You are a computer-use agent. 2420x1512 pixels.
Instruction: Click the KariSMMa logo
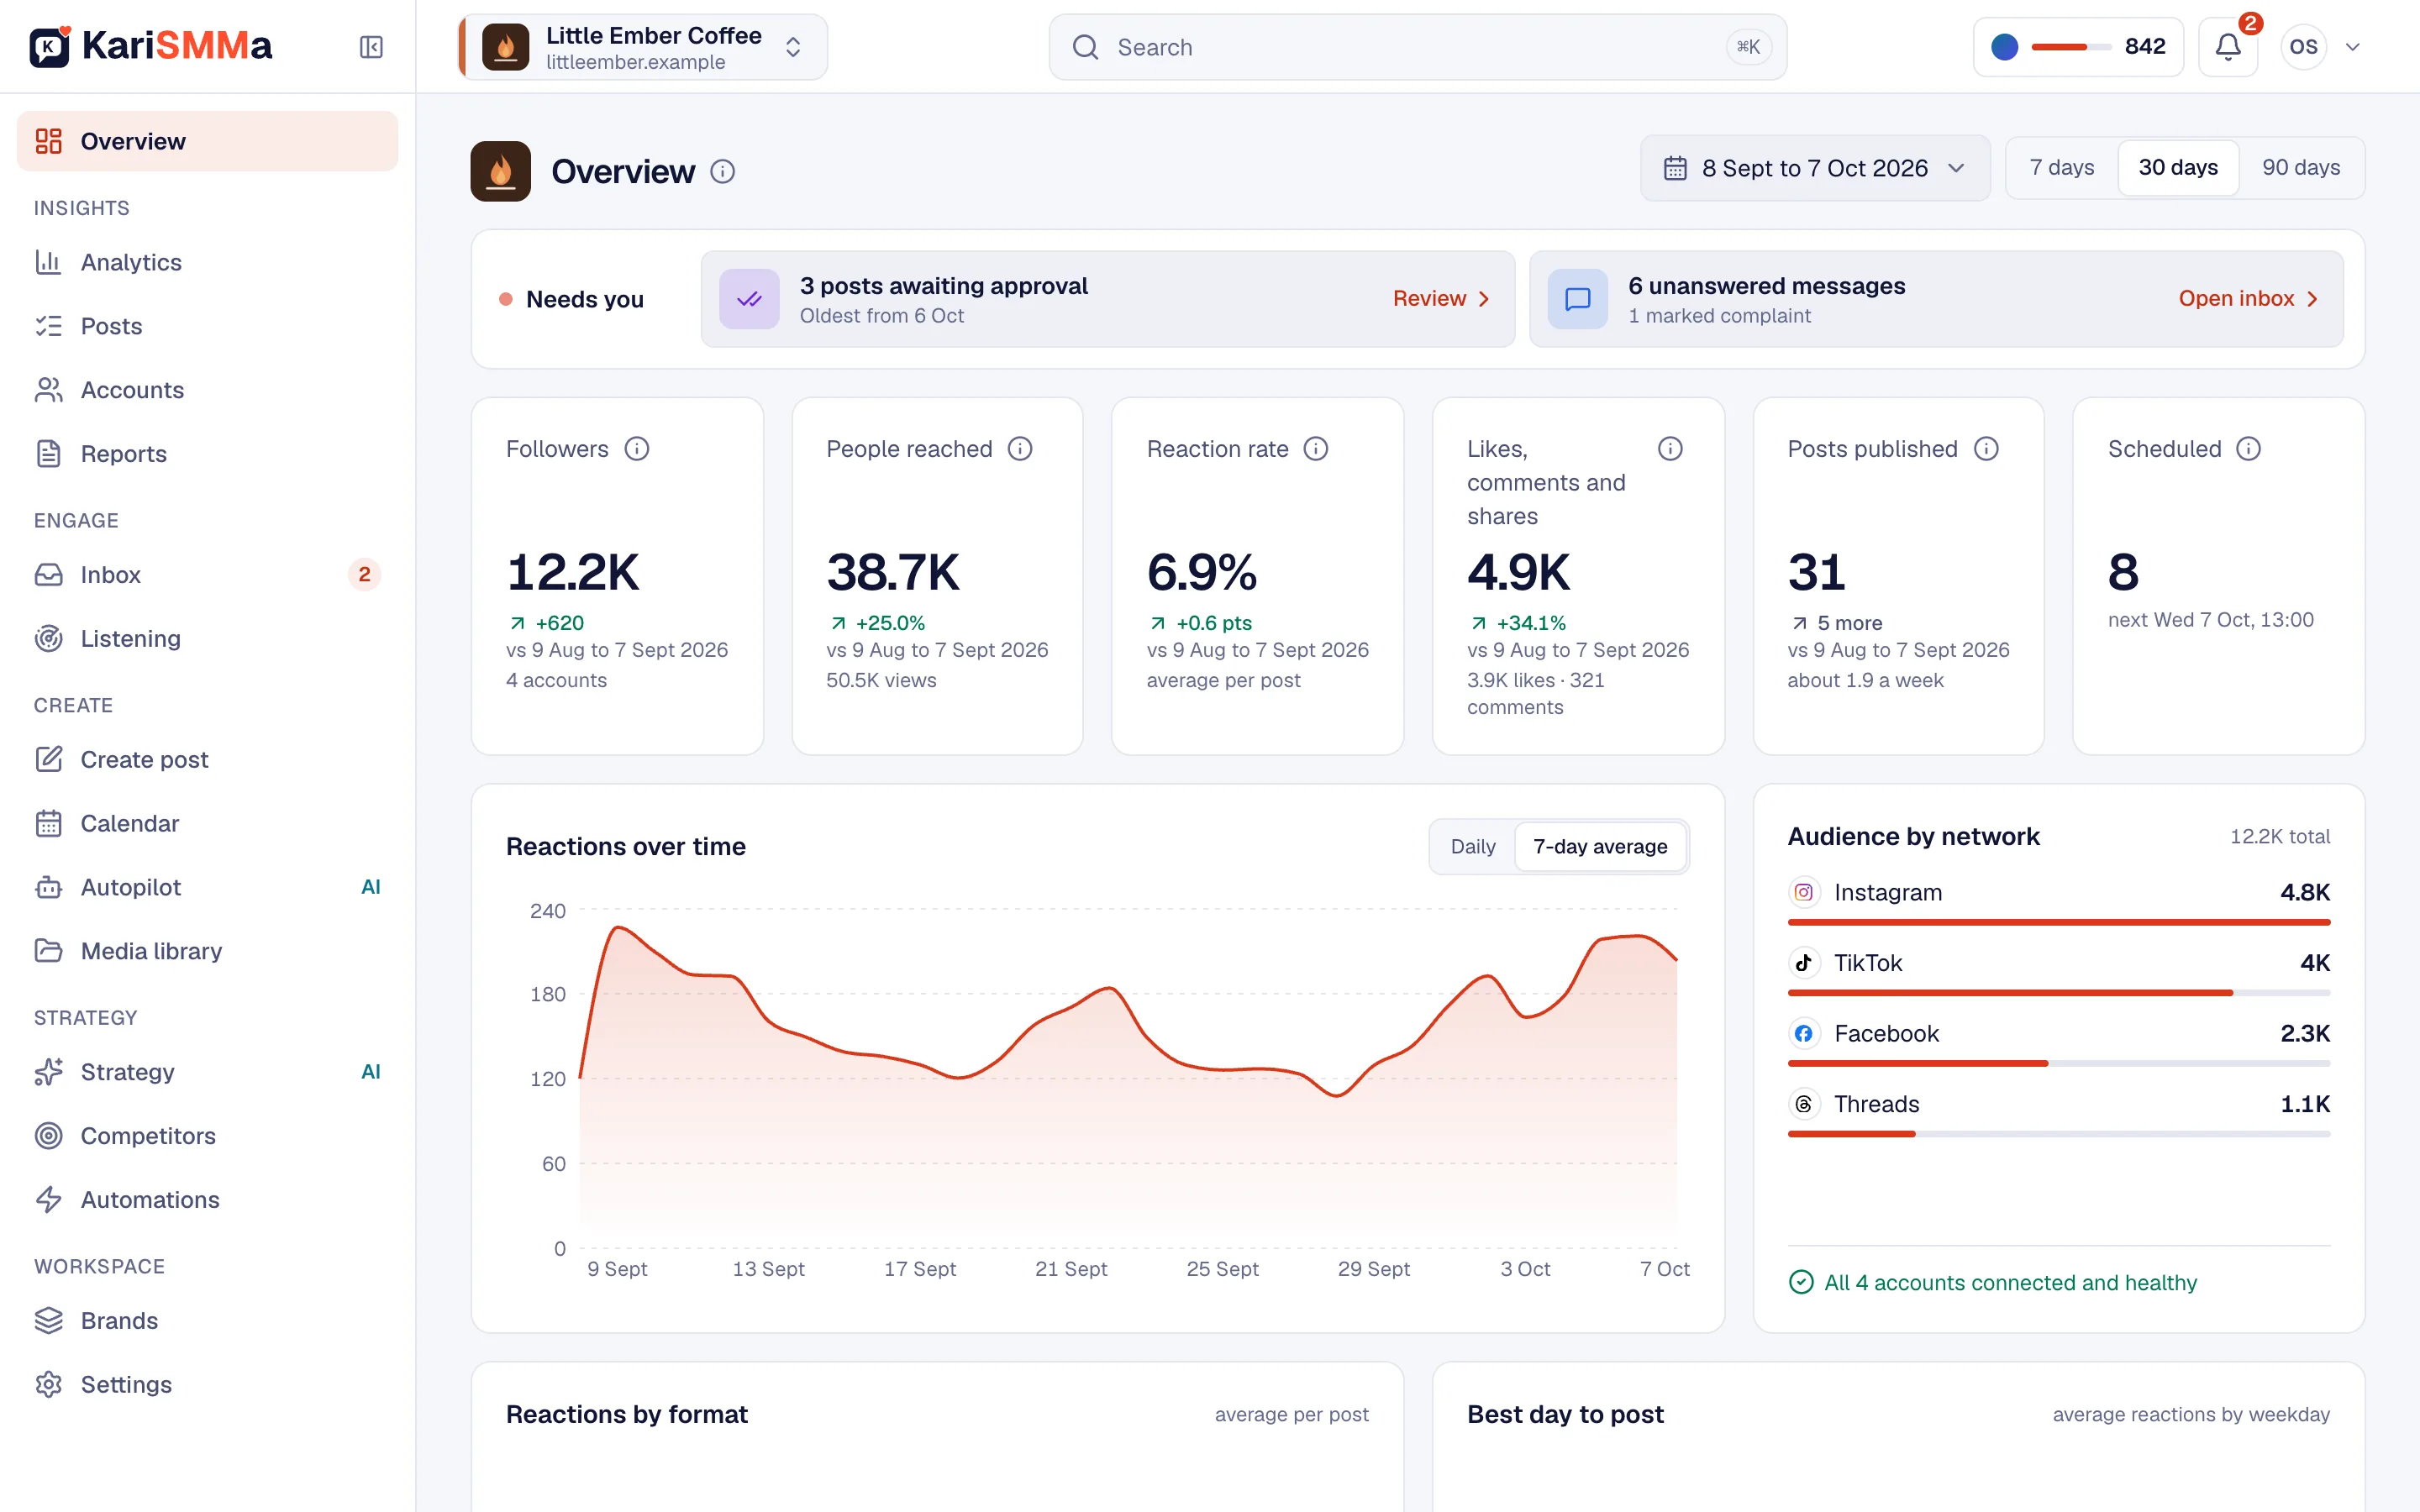pos(150,46)
